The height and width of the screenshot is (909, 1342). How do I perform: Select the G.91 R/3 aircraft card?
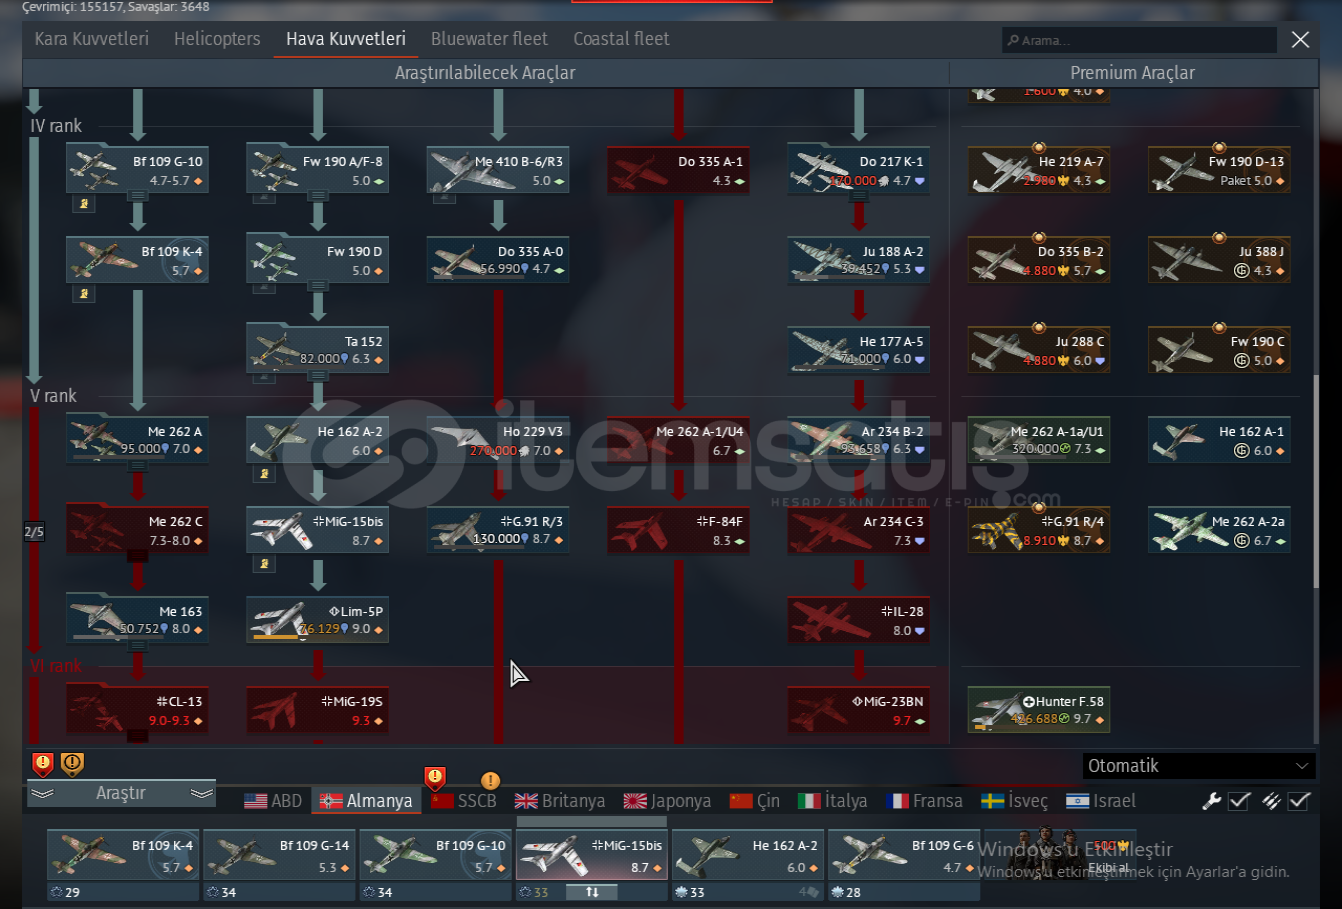coord(498,529)
